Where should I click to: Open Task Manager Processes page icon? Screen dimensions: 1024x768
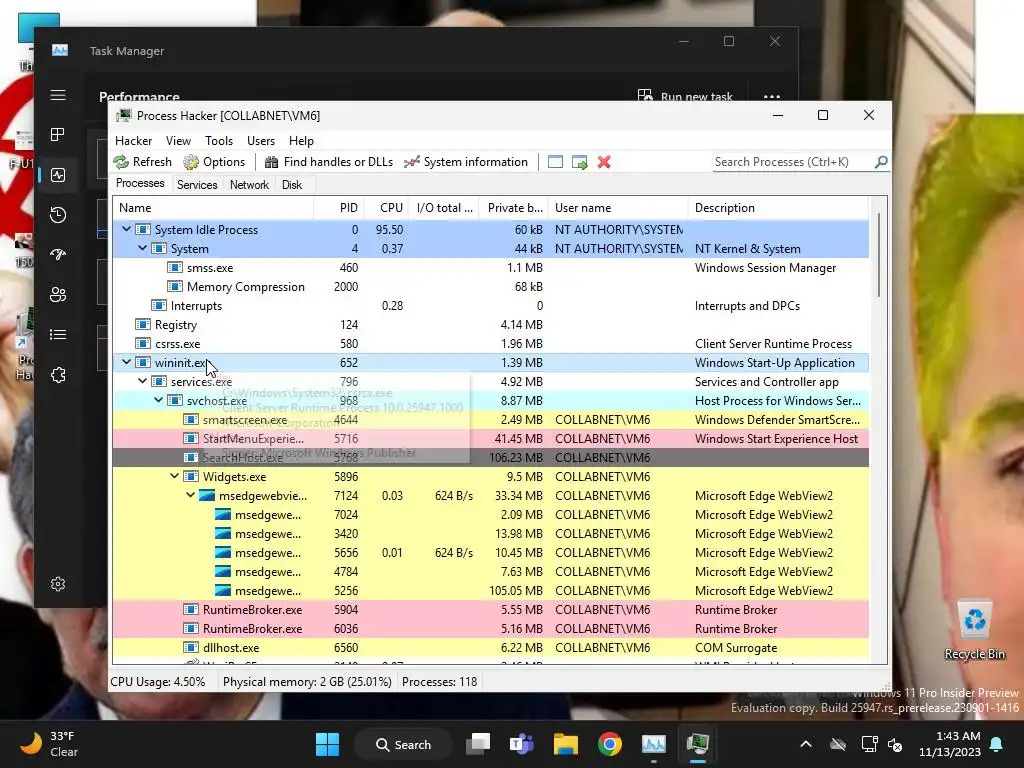coord(58,135)
